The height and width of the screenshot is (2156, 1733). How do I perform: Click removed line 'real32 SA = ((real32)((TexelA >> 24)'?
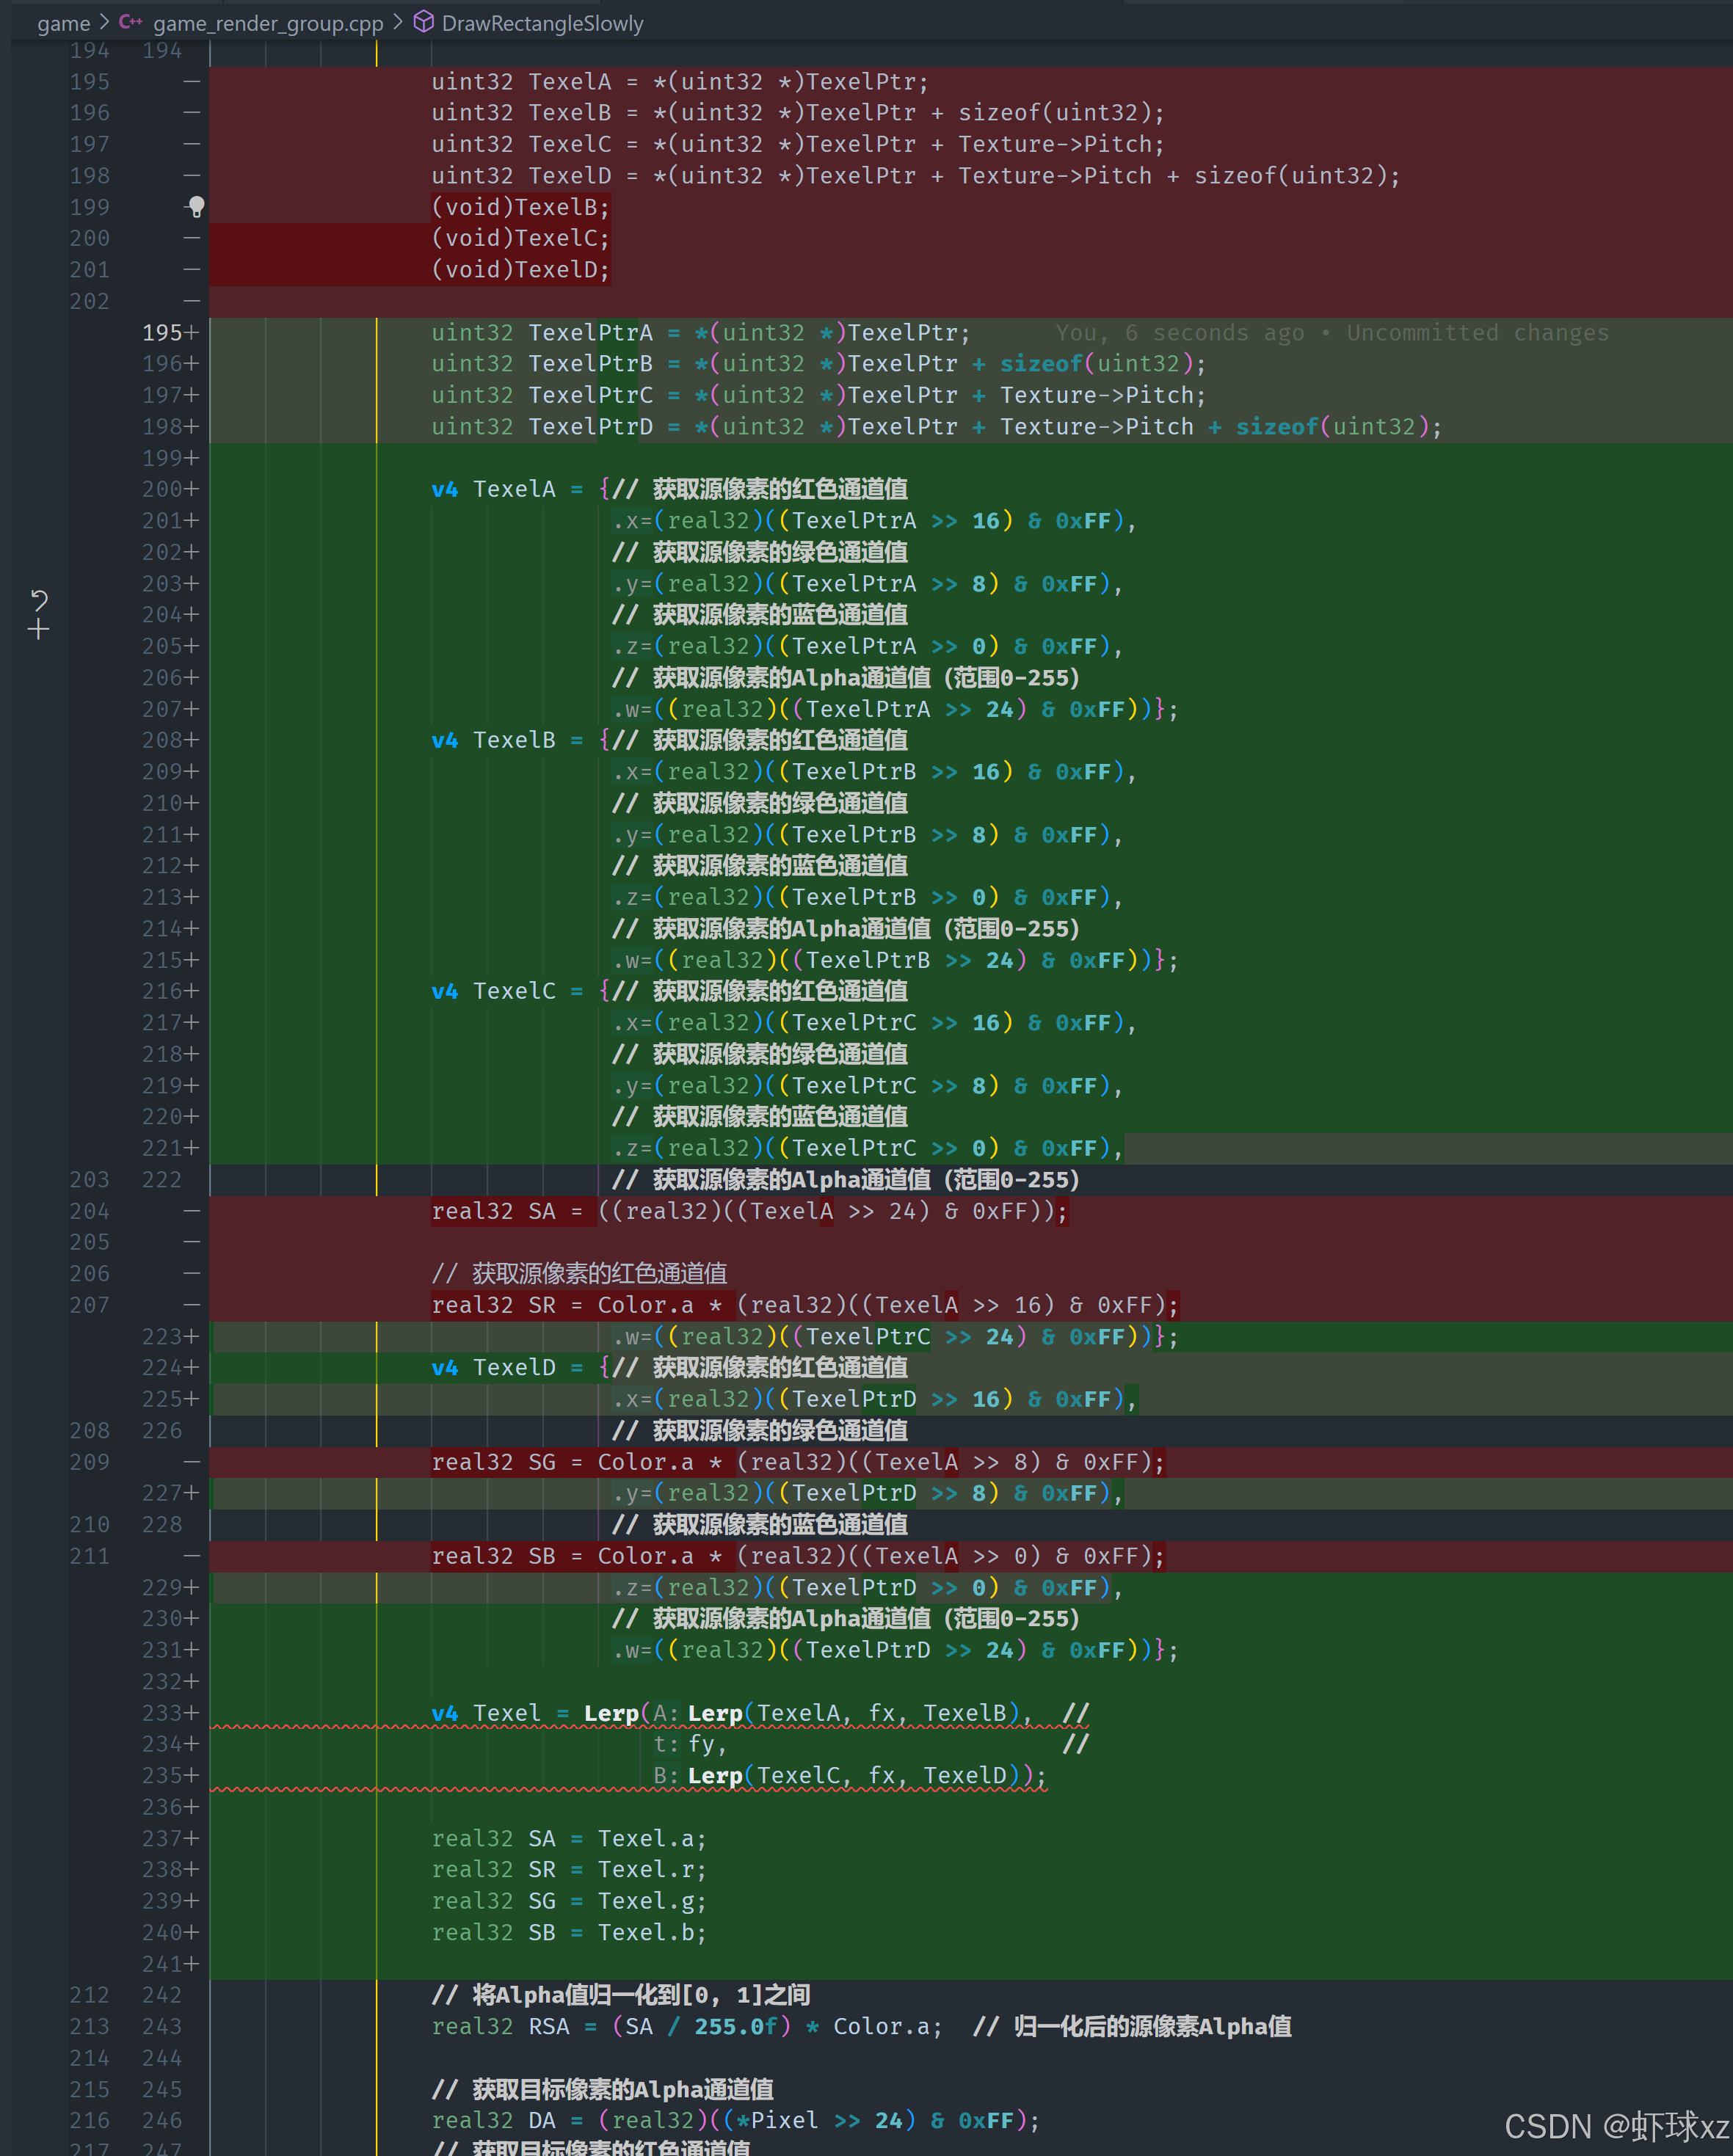[750, 1211]
